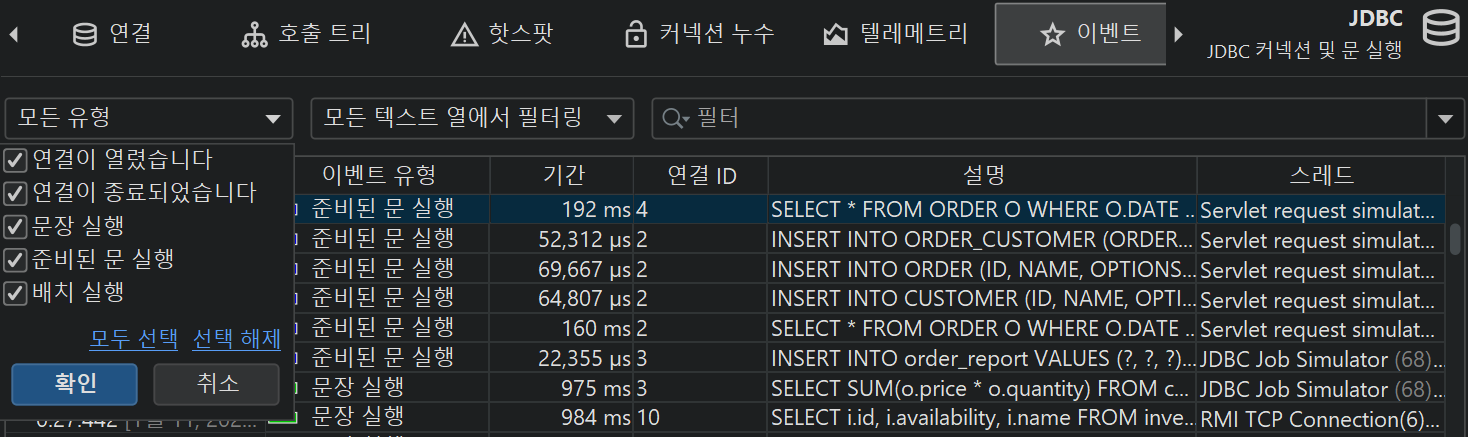The image size is (1468, 437).
Task: Expand the '모든 유형' type dropdown
Action: click(149, 119)
